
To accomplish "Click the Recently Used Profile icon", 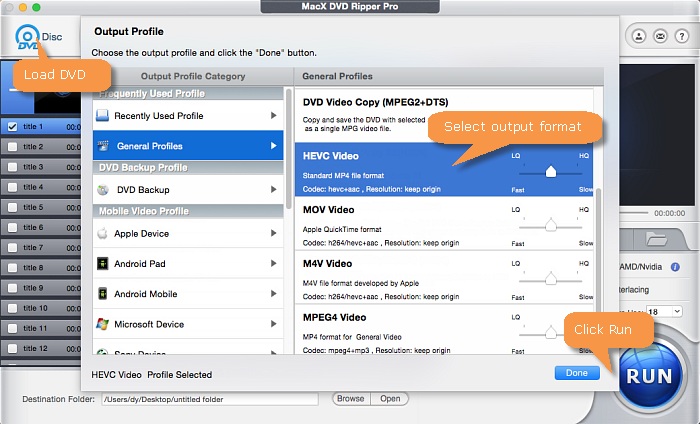I will [102, 116].
